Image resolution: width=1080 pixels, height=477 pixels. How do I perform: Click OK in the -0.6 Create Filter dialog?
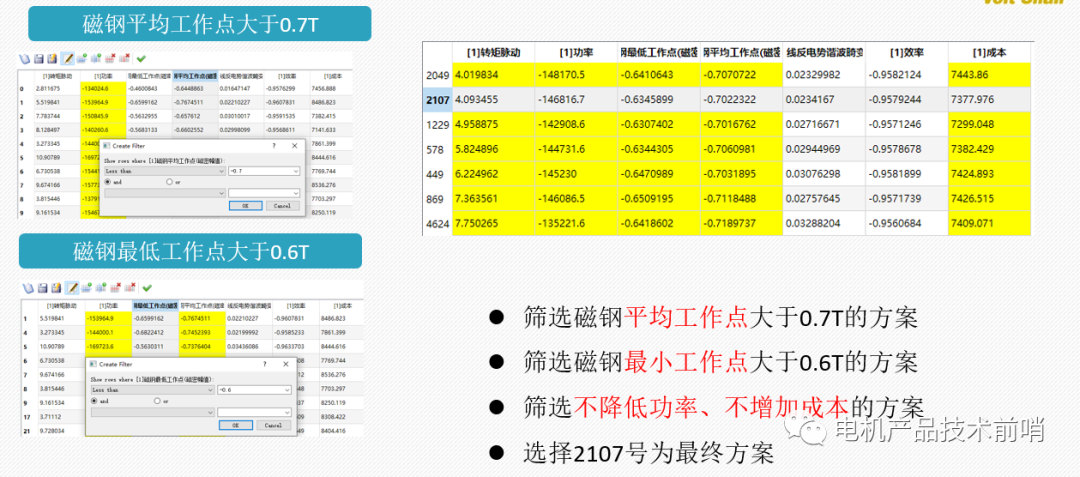[236, 425]
